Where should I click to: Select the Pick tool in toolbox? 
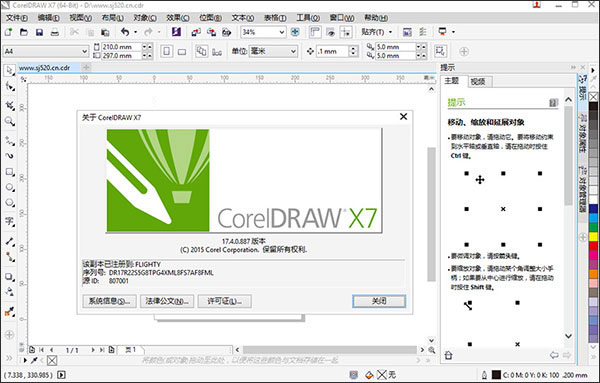coord(10,70)
